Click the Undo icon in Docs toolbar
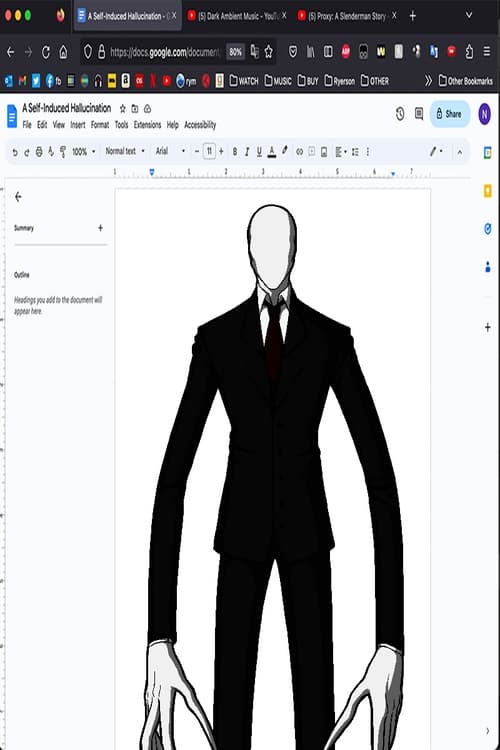 [15, 152]
